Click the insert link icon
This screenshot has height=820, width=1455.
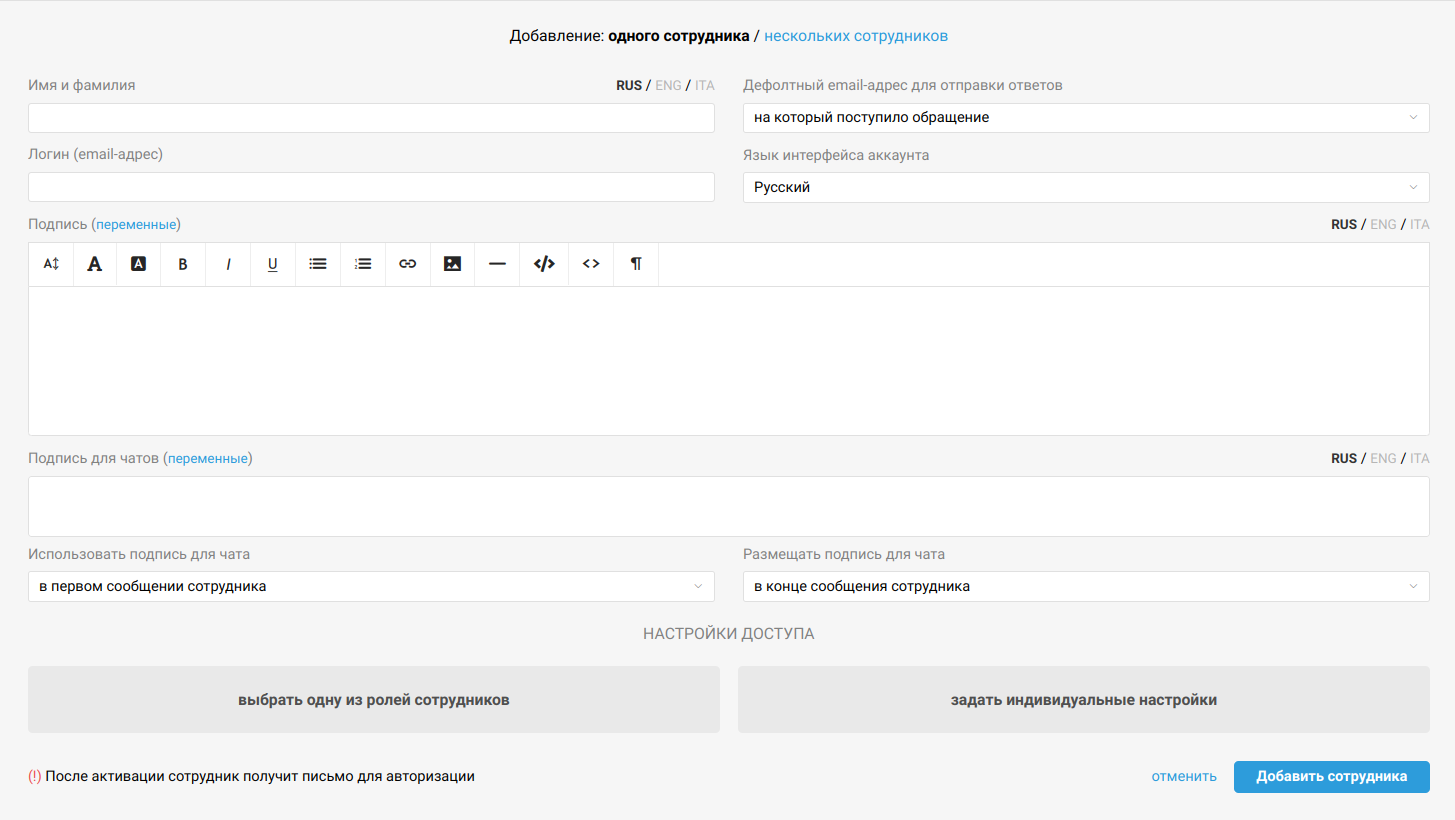point(407,264)
